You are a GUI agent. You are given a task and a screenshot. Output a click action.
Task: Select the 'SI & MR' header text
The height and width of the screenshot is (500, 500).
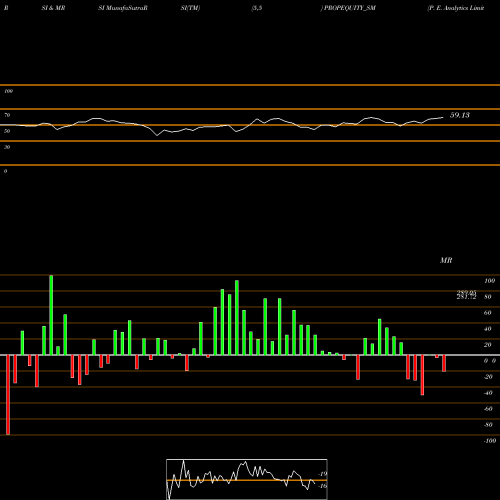pos(53,8)
